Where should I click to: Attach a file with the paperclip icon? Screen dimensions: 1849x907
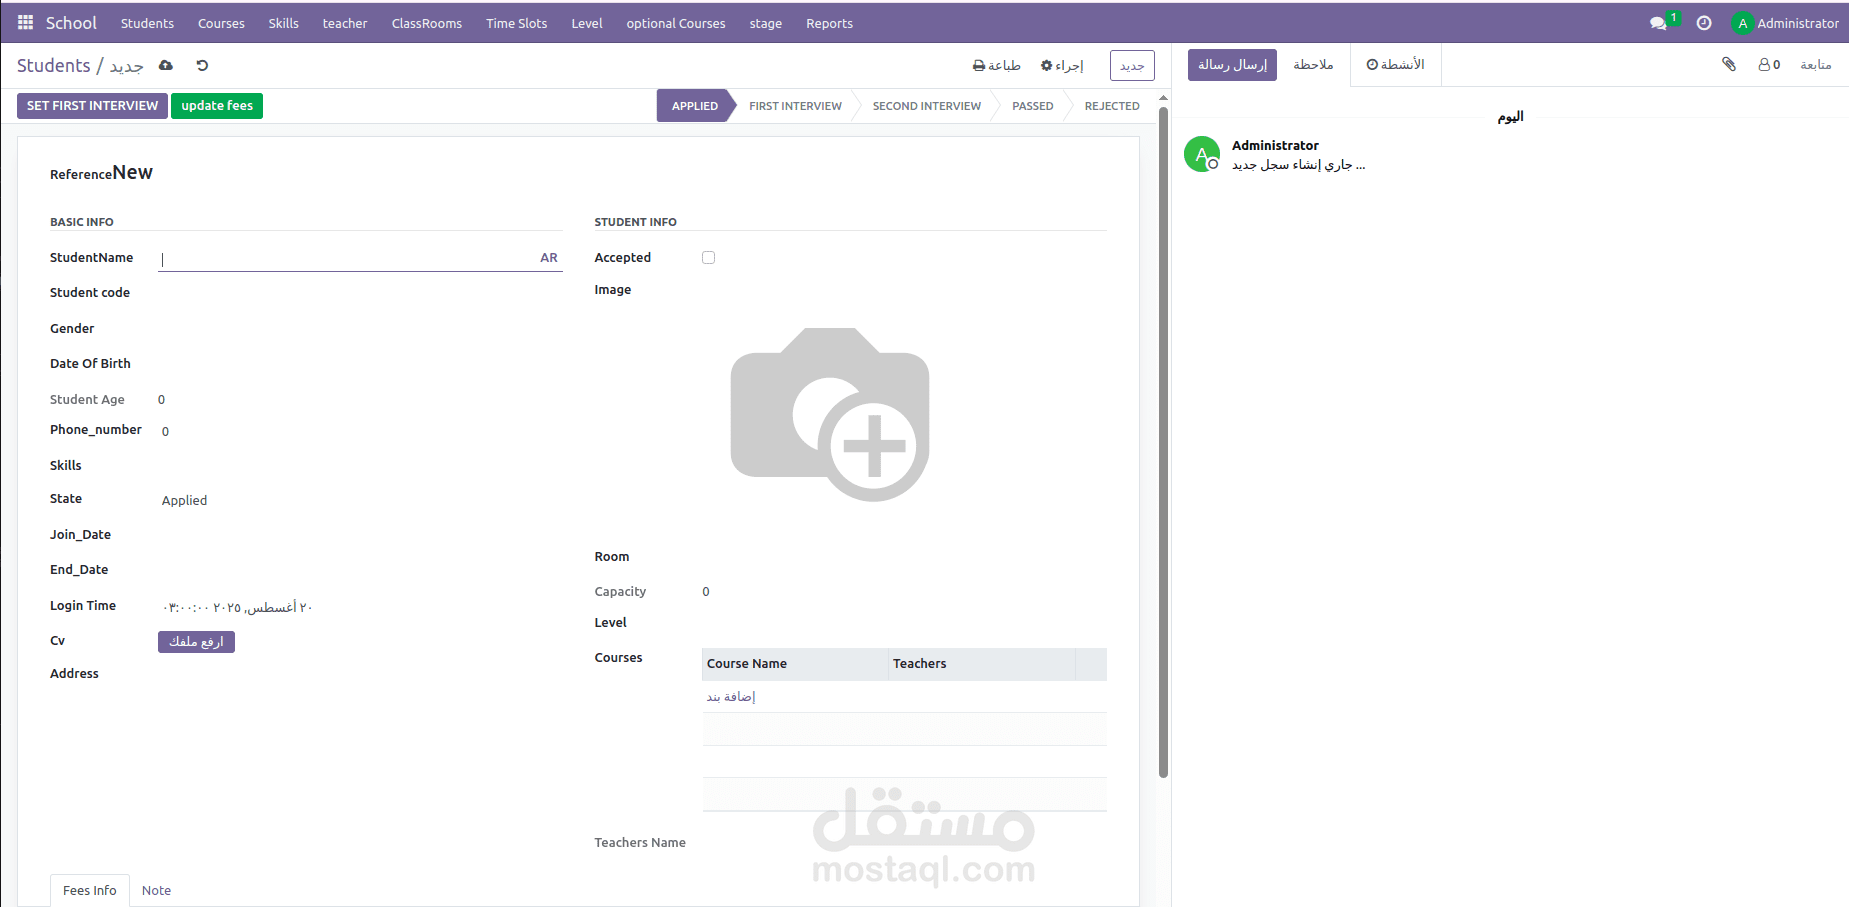click(x=1729, y=63)
